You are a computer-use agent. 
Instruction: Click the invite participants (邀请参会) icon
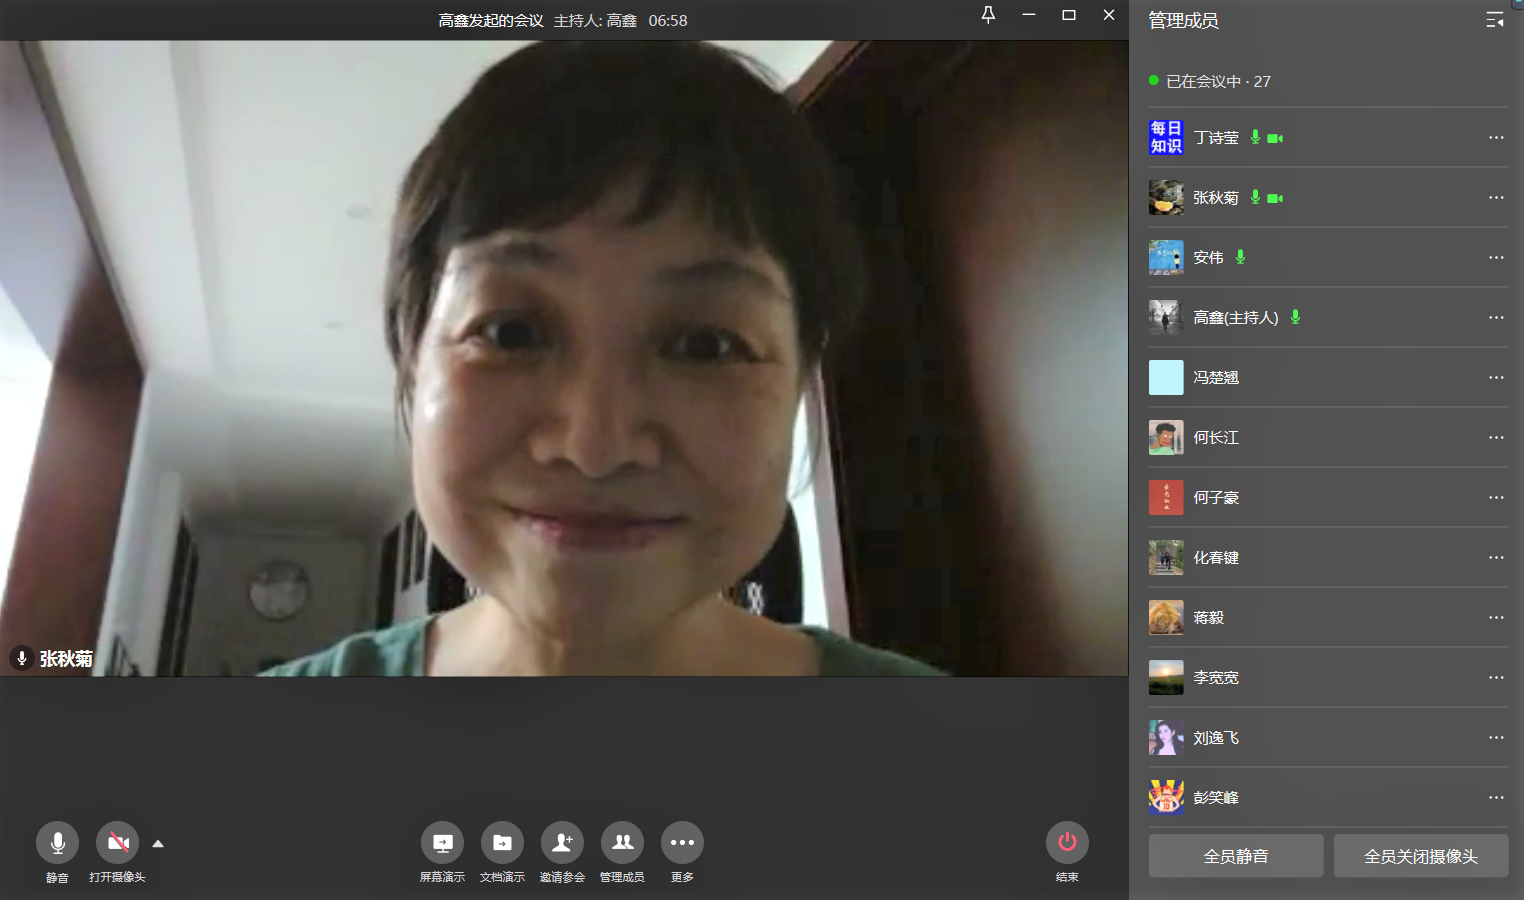coord(562,843)
